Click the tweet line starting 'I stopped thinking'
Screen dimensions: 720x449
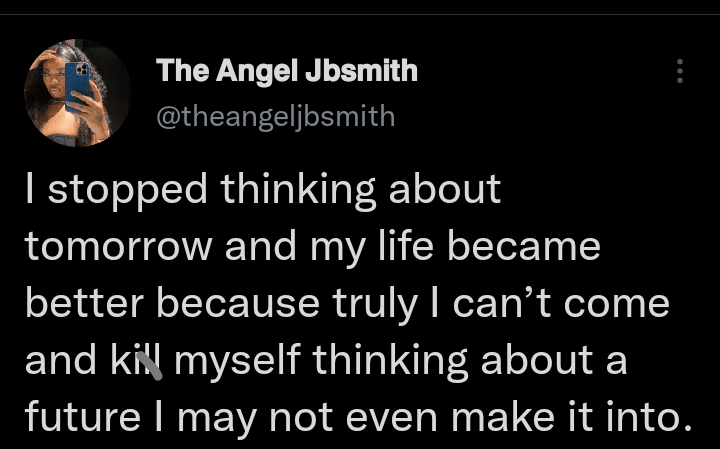pos(263,190)
